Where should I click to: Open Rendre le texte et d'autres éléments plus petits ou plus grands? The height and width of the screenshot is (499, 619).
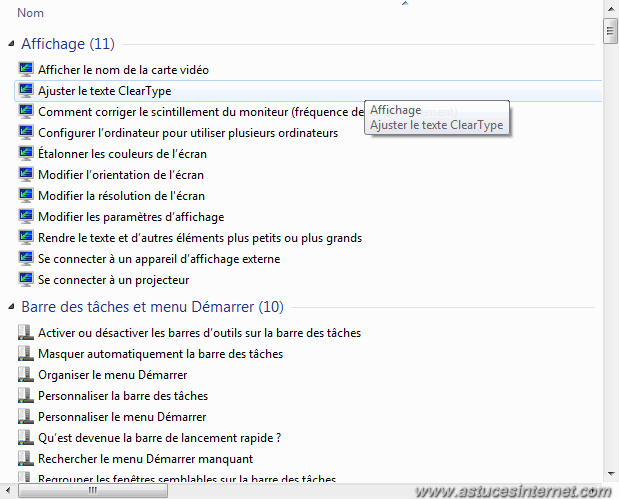point(200,238)
